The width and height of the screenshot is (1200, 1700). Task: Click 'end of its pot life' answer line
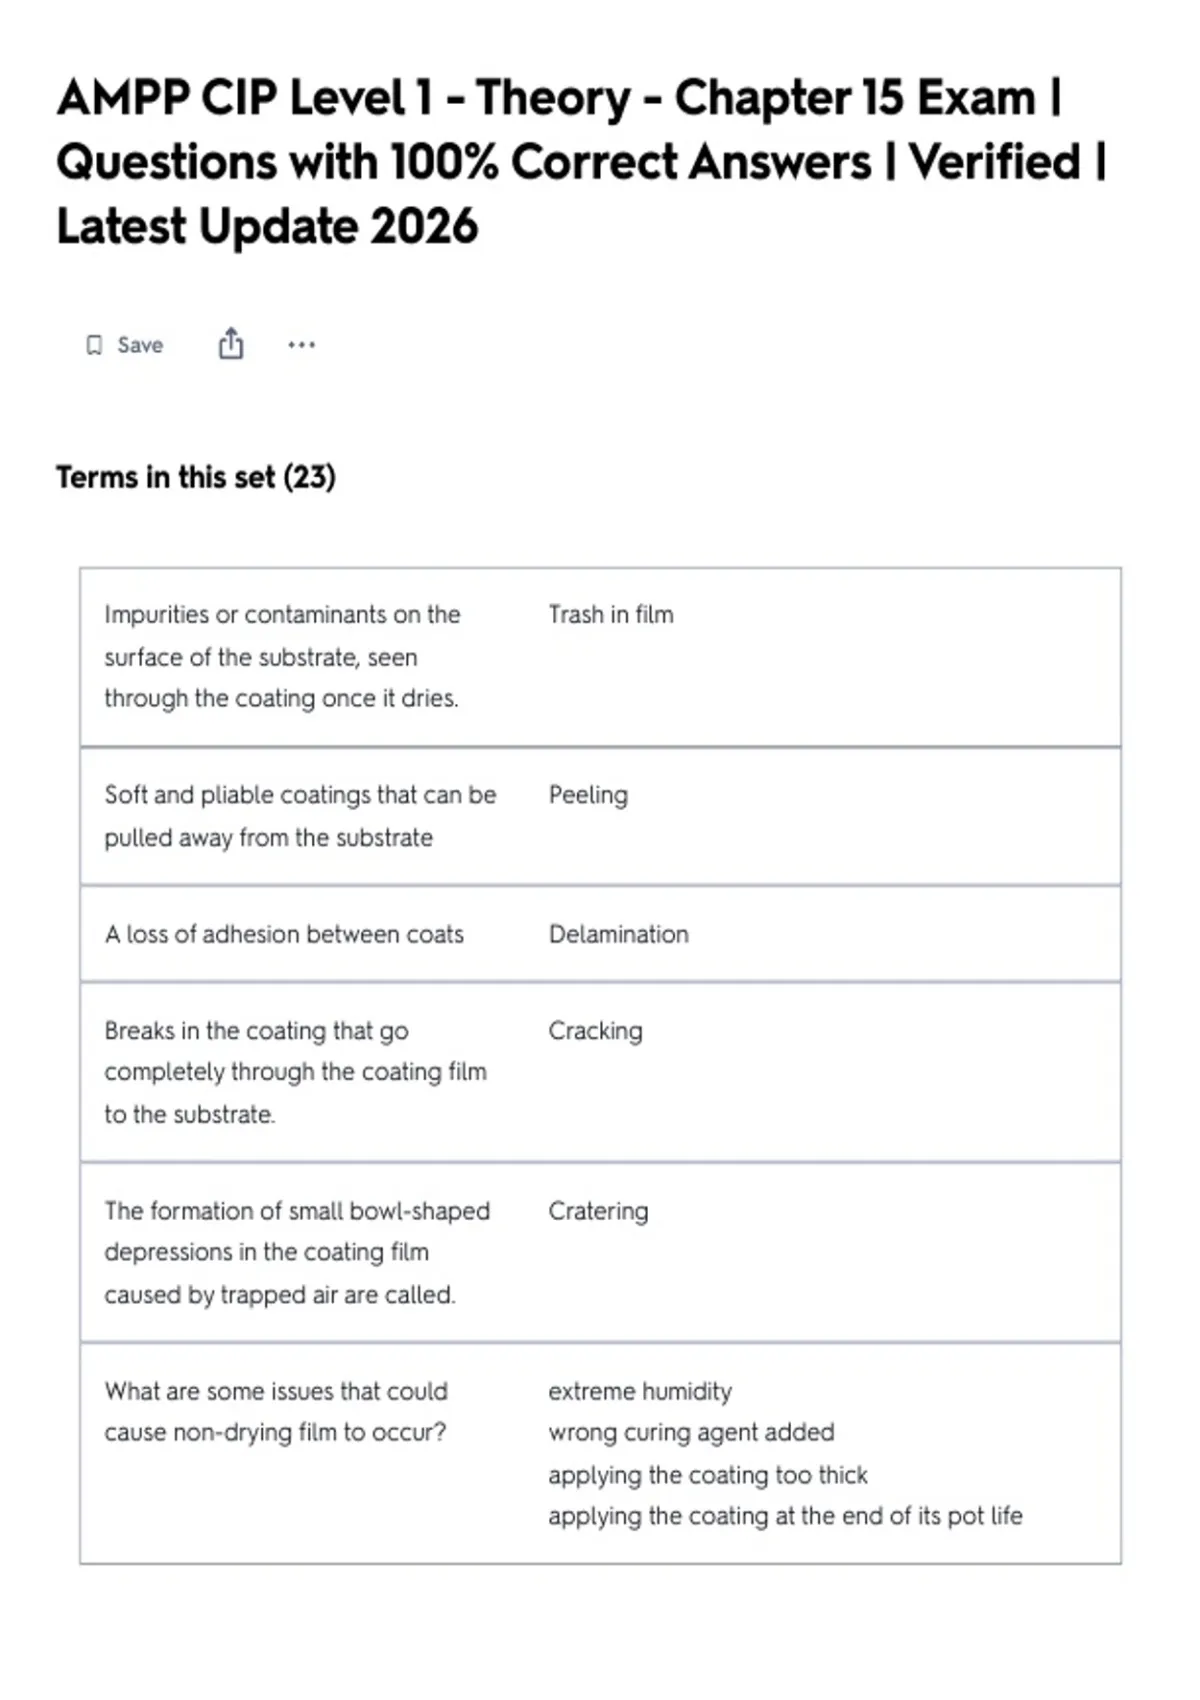pos(785,1516)
